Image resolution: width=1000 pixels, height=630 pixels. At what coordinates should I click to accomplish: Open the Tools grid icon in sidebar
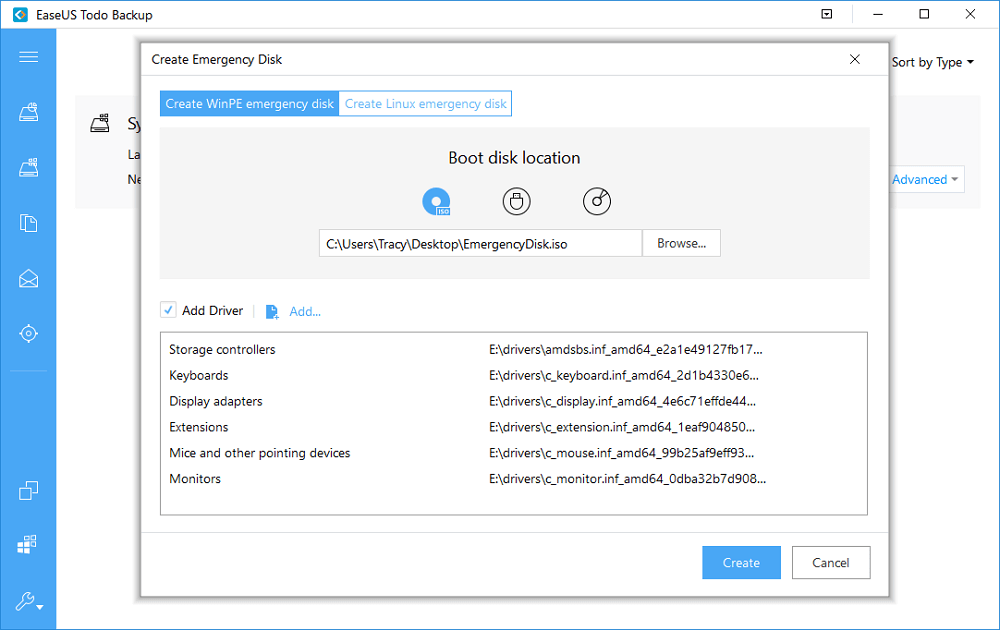coord(29,543)
